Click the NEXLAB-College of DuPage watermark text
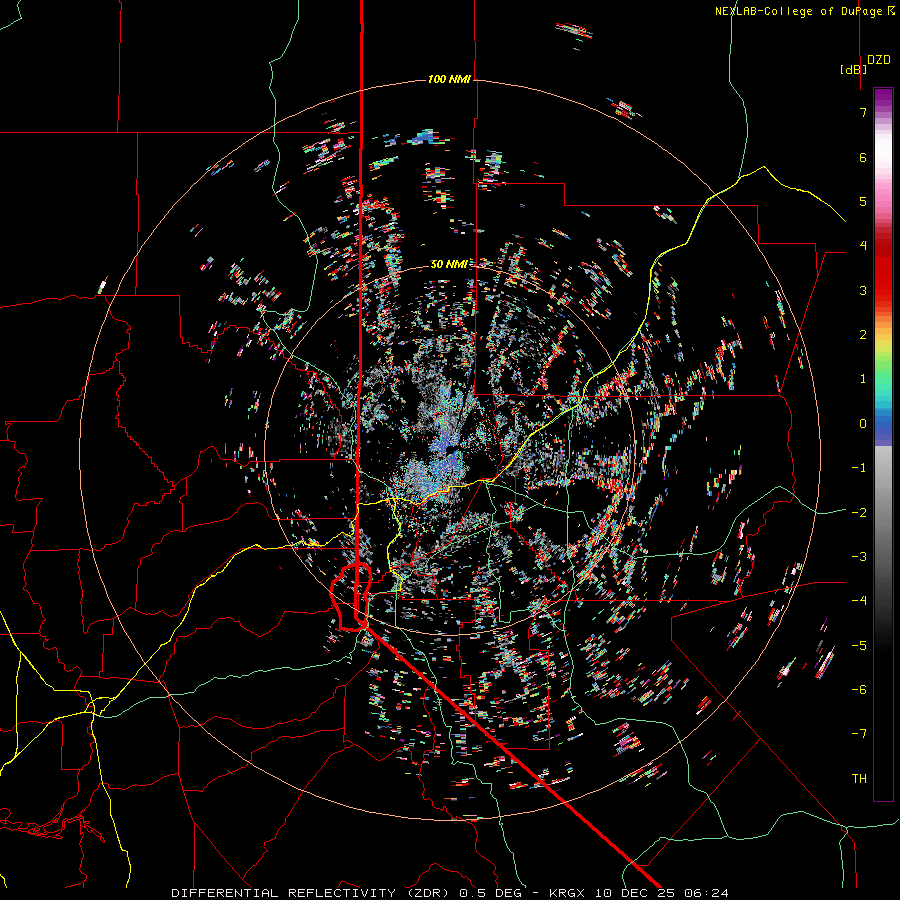Viewport: 900px width, 900px height. coord(804,11)
